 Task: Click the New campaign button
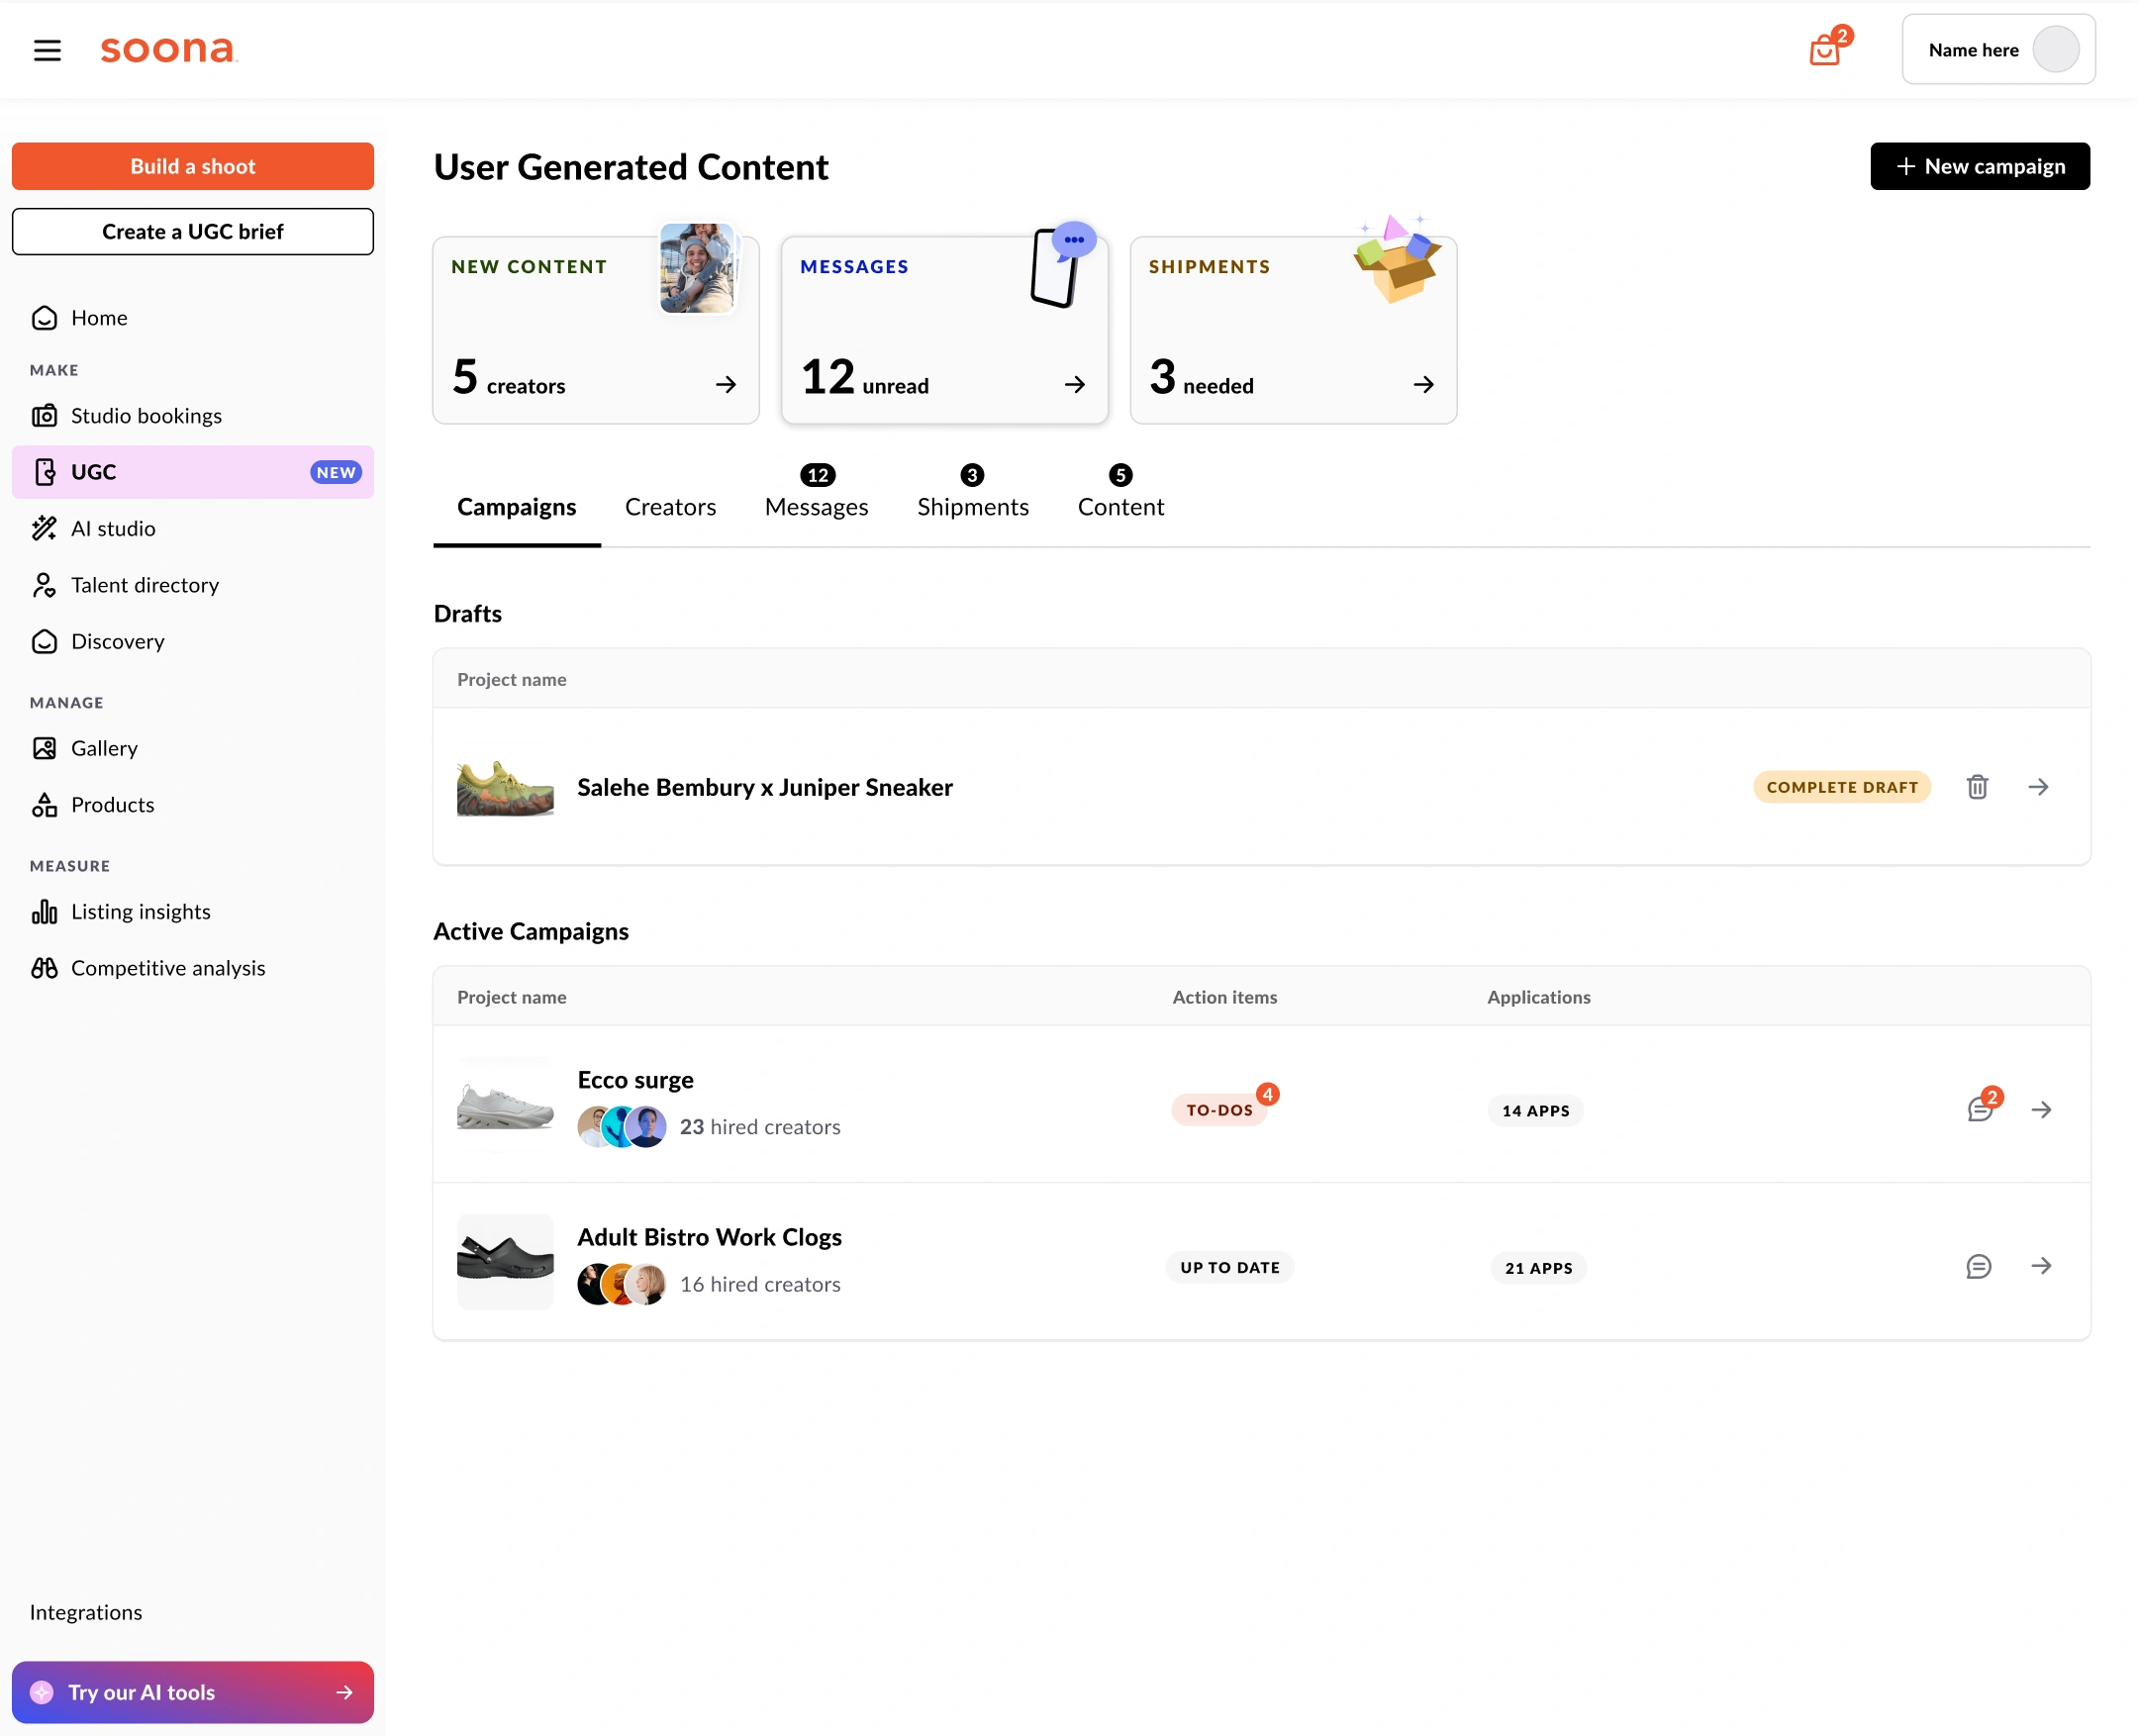point(1979,166)
